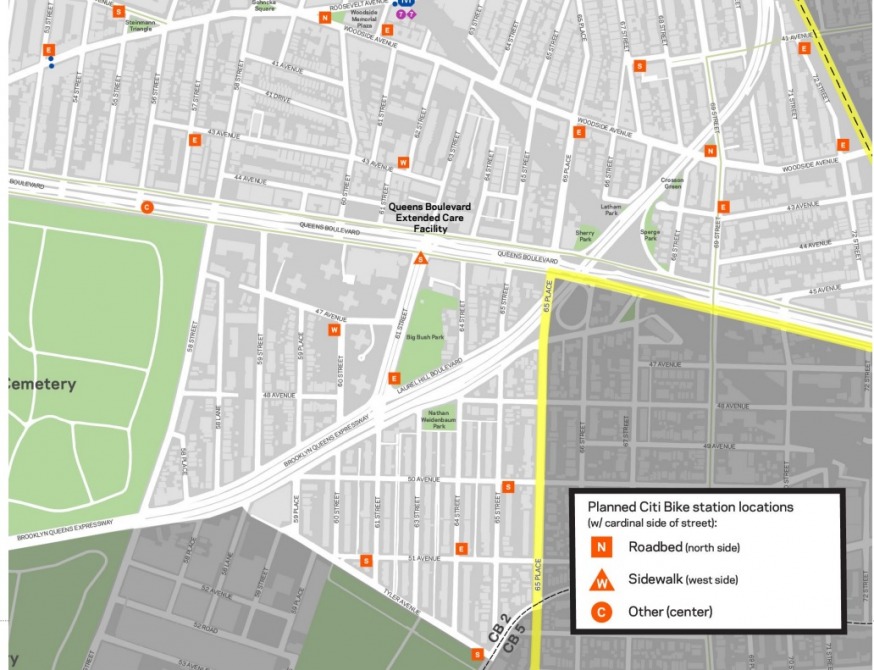Click the Other C circle icon in legend

pos(601,612)
